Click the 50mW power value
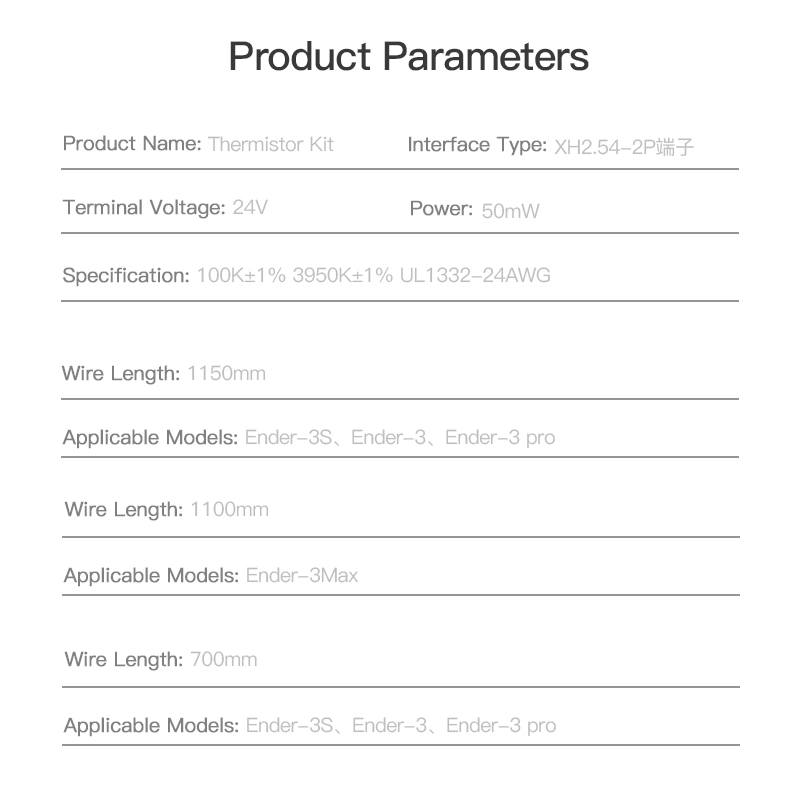The width and height of the screenshot is (790, 812). coord(510,211)
